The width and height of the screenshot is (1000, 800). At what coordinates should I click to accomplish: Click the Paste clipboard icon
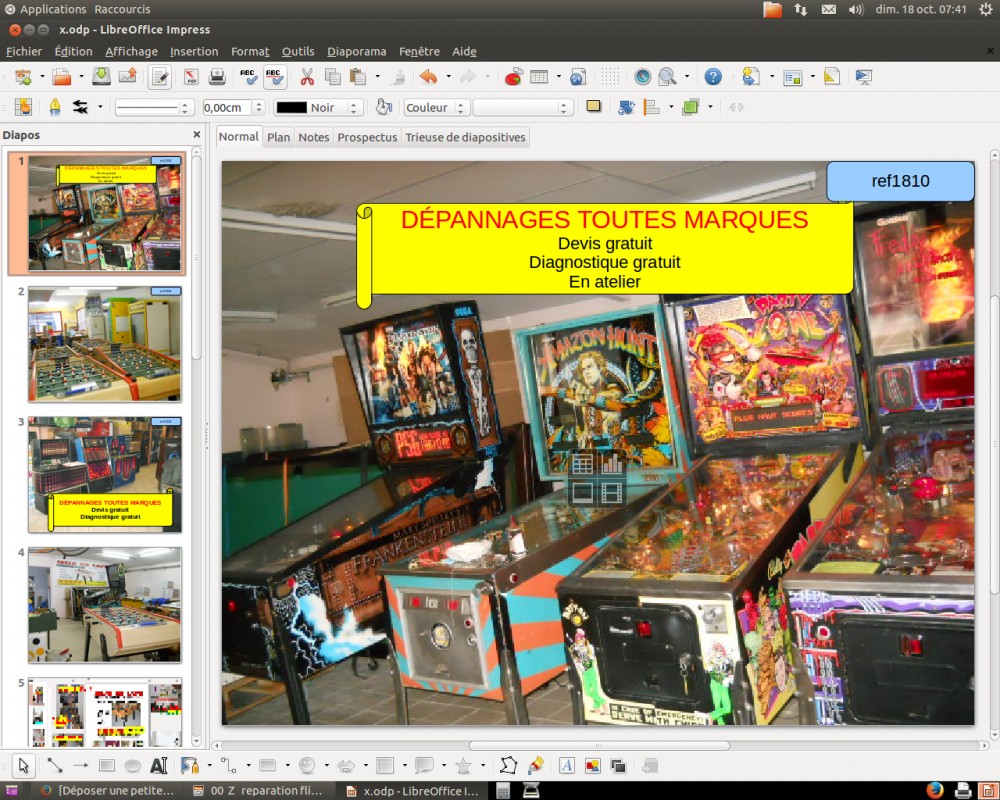click(x=358, y=77)
